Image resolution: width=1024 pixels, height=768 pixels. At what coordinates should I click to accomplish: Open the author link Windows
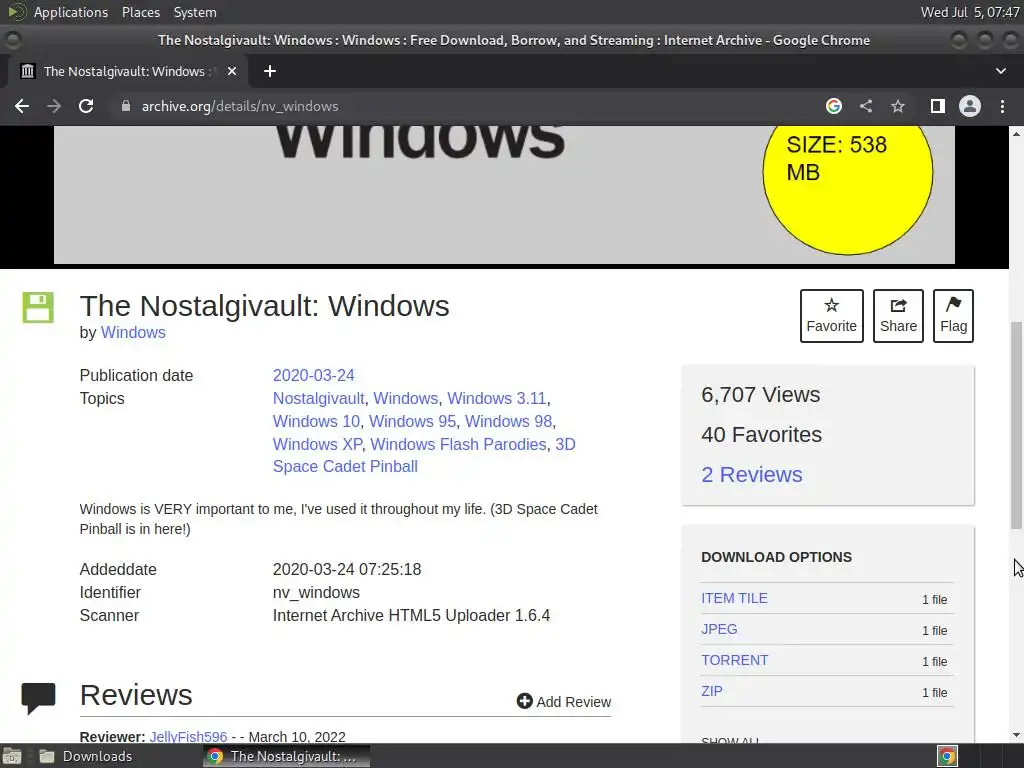133,332
